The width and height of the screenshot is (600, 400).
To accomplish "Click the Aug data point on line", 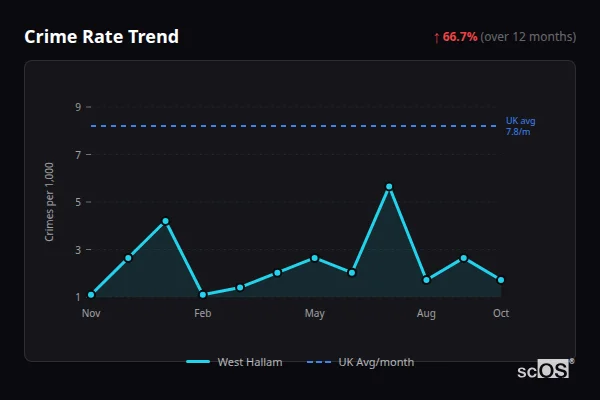I will coord(426,280).
